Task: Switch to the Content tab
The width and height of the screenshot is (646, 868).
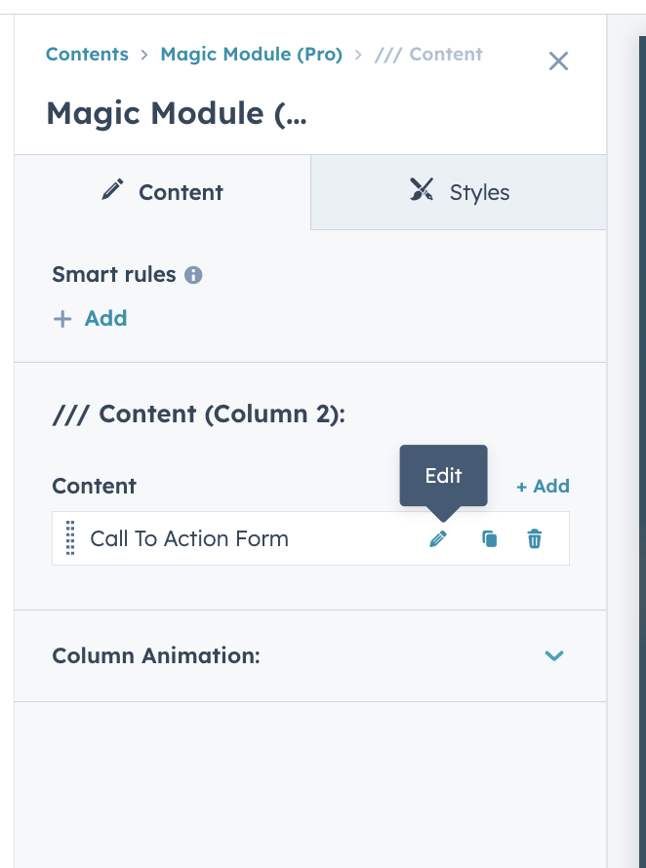Action: point(163,192)
